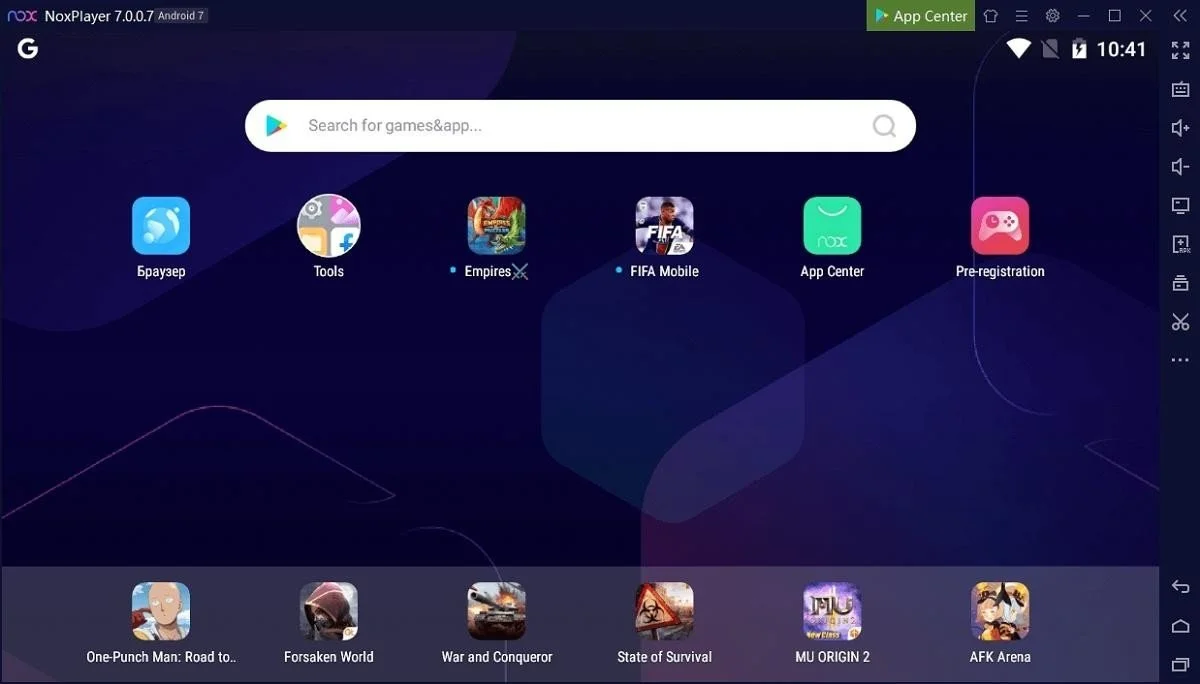Click the Android home button in sidebar
The height and width of the screenshot is (684, 1200).
[x=1180, y=626]
